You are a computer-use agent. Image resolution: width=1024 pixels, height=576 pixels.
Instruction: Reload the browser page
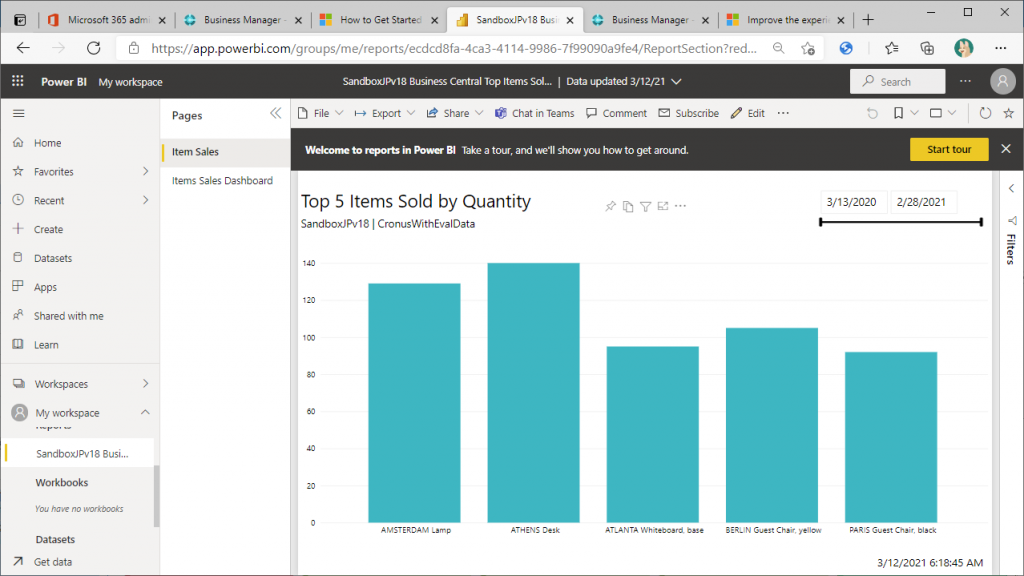(94, 48)
